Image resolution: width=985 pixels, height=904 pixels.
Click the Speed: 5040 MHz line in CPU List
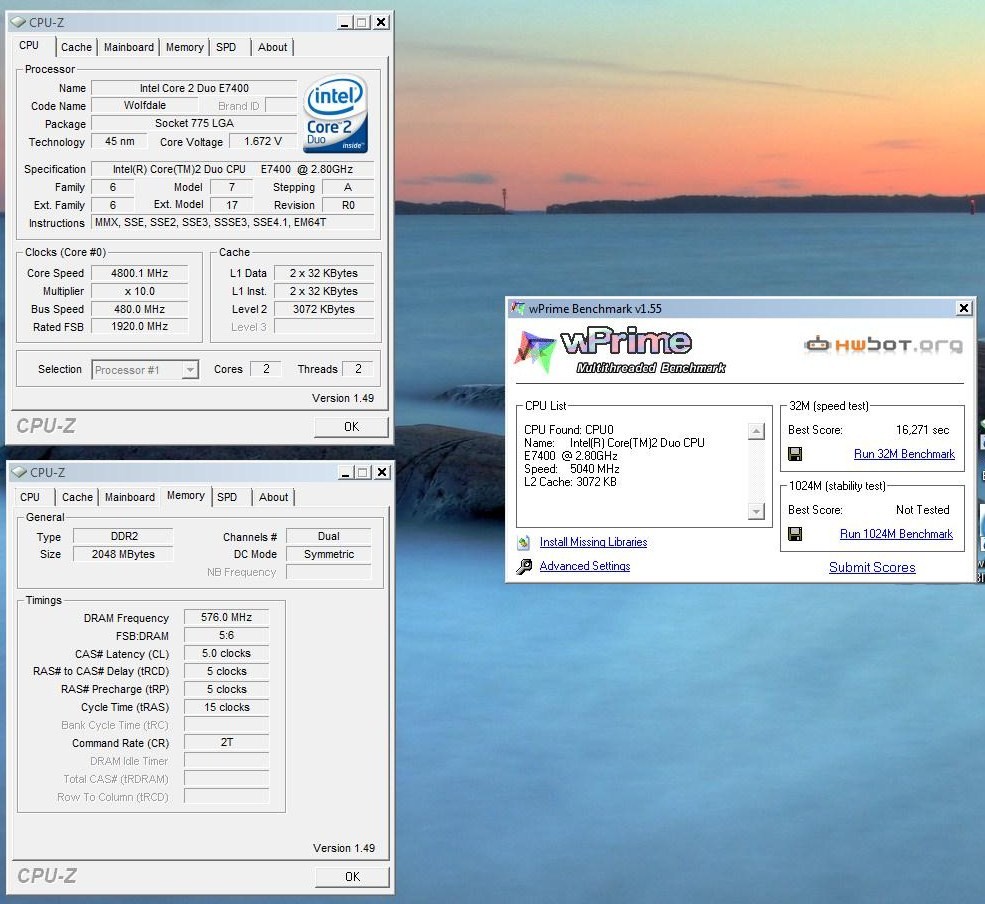[x=572, y=469]
